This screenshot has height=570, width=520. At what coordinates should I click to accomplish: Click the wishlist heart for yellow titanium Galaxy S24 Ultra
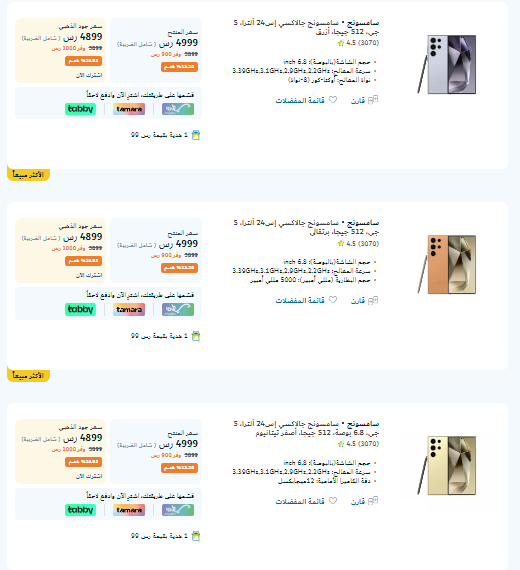[333, 501]
